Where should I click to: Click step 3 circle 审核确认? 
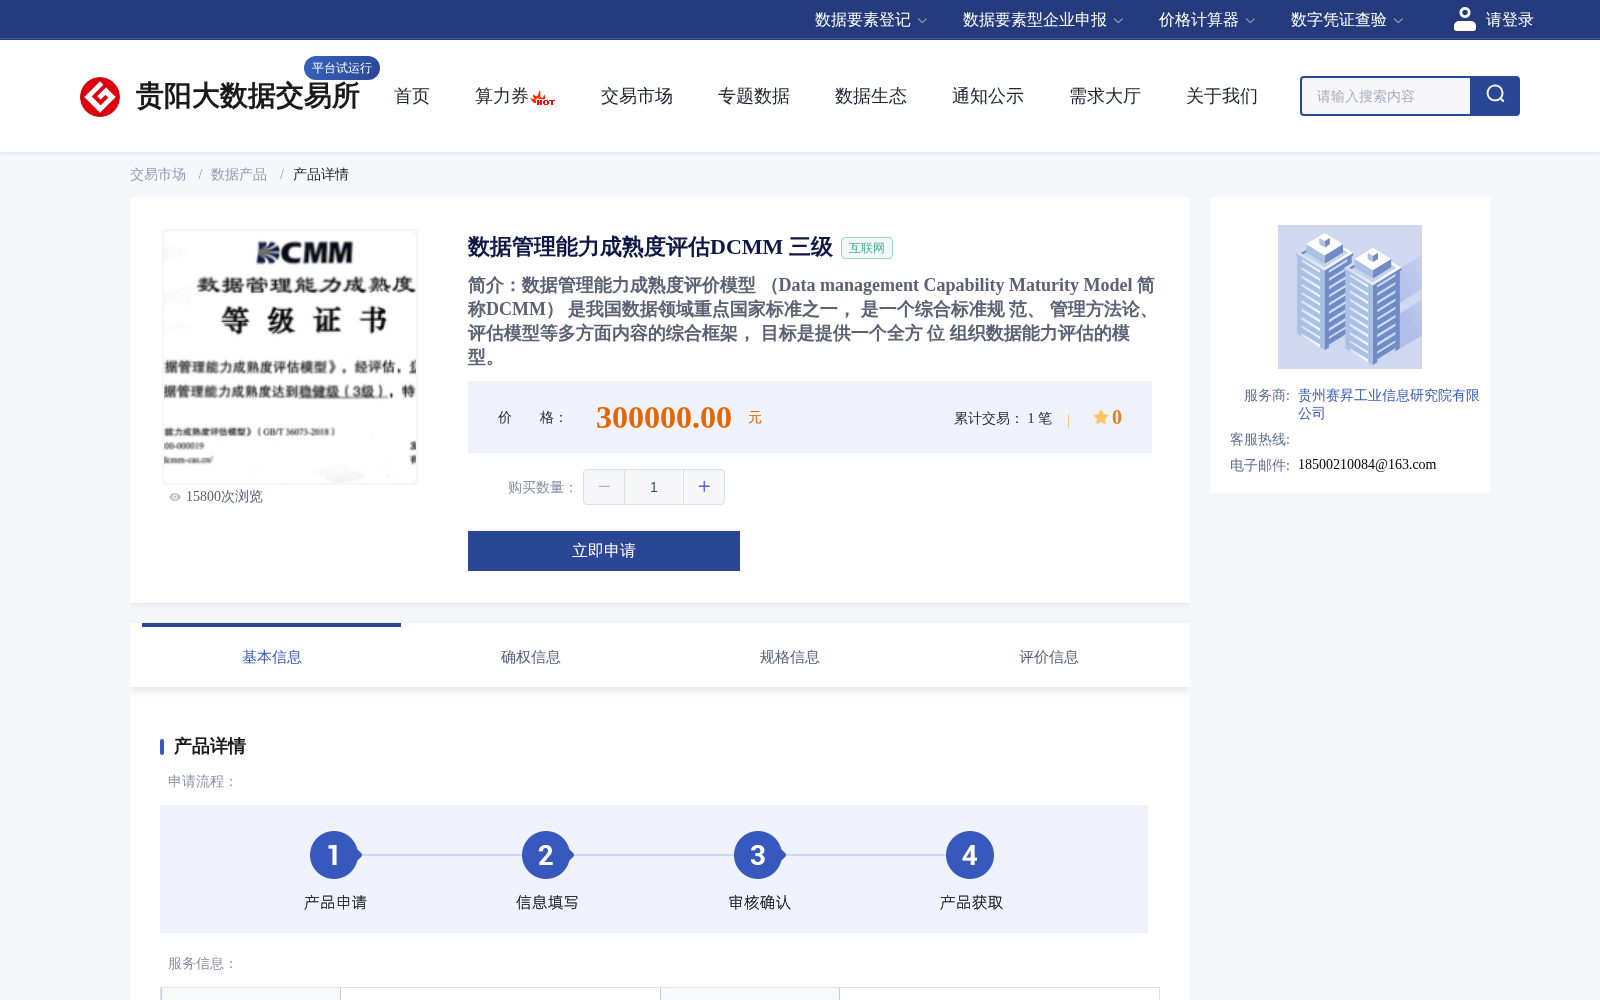coord(758,855)
